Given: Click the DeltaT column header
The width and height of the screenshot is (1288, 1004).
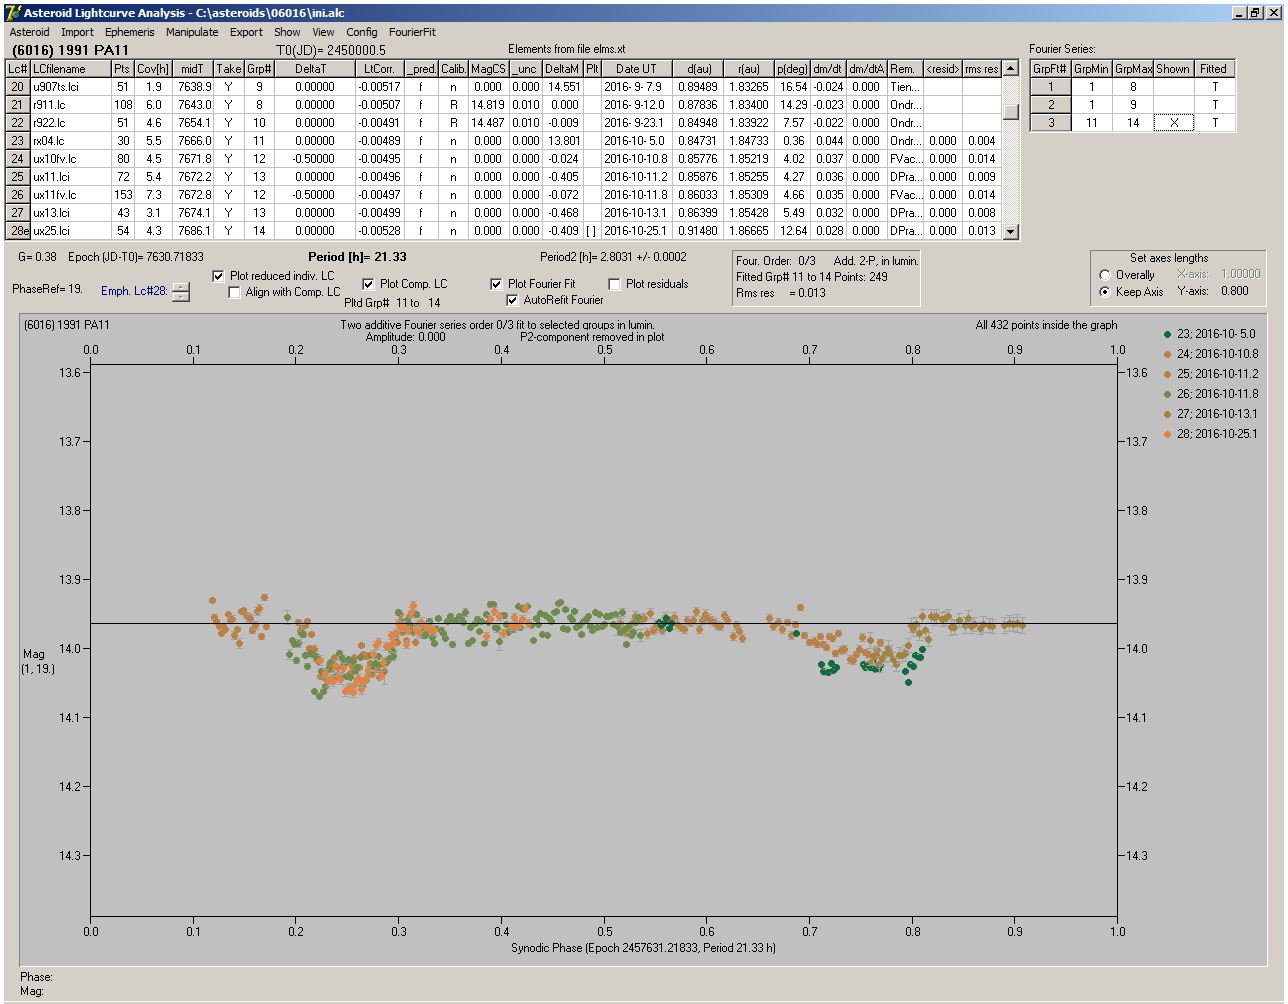Looking at the screenshot, I should [x=315, y=69].
